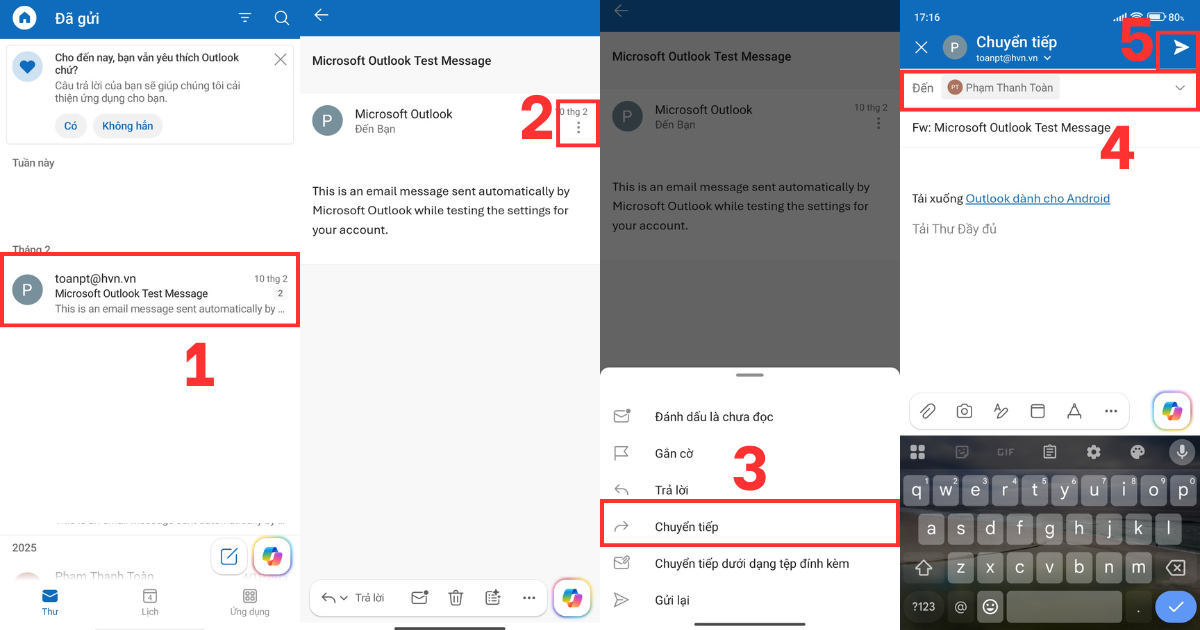
Task: Tap the q key on the keyboard
Action: click(917, 490)
